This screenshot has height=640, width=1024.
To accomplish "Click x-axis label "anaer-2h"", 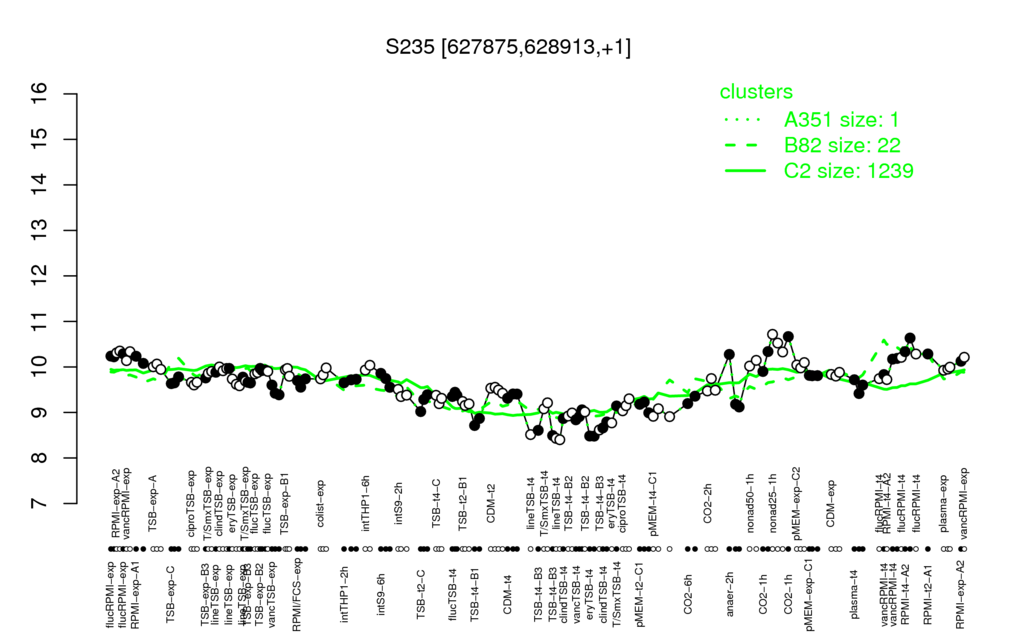I will 731,594.
